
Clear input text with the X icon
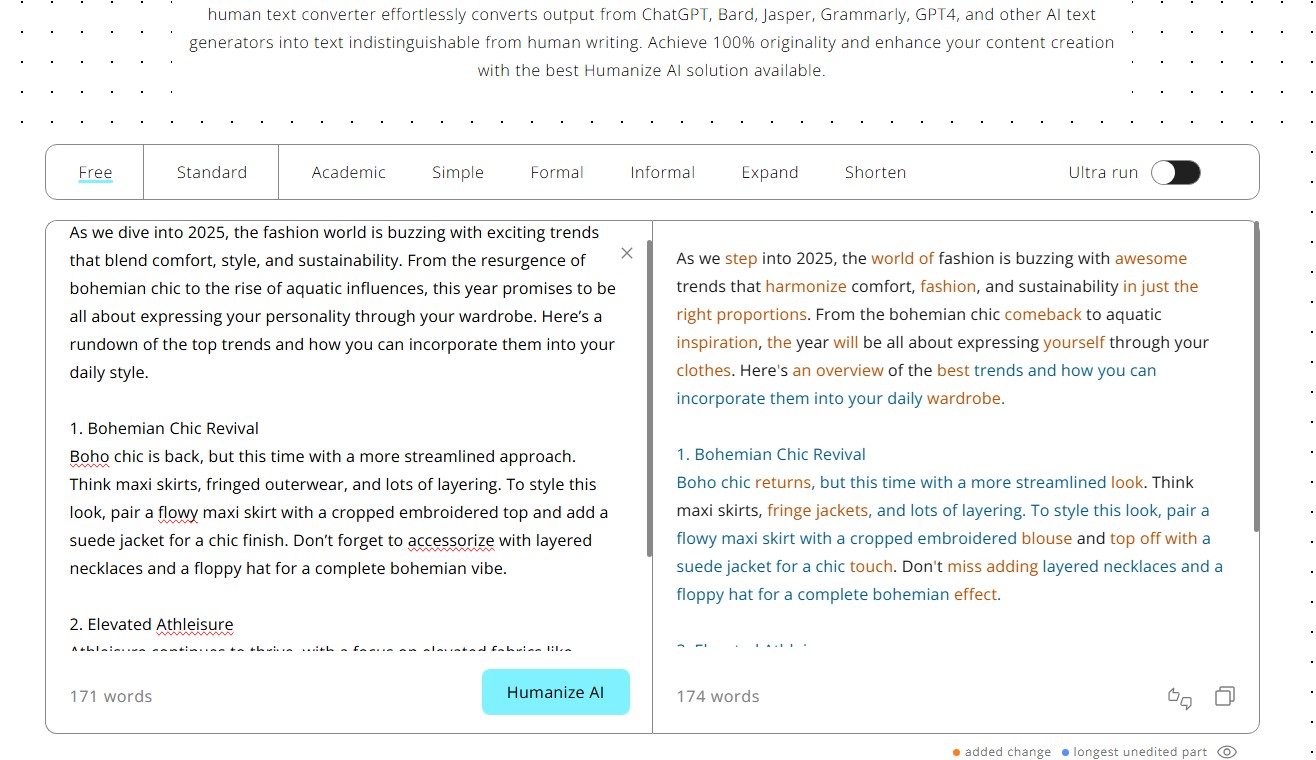627,253
